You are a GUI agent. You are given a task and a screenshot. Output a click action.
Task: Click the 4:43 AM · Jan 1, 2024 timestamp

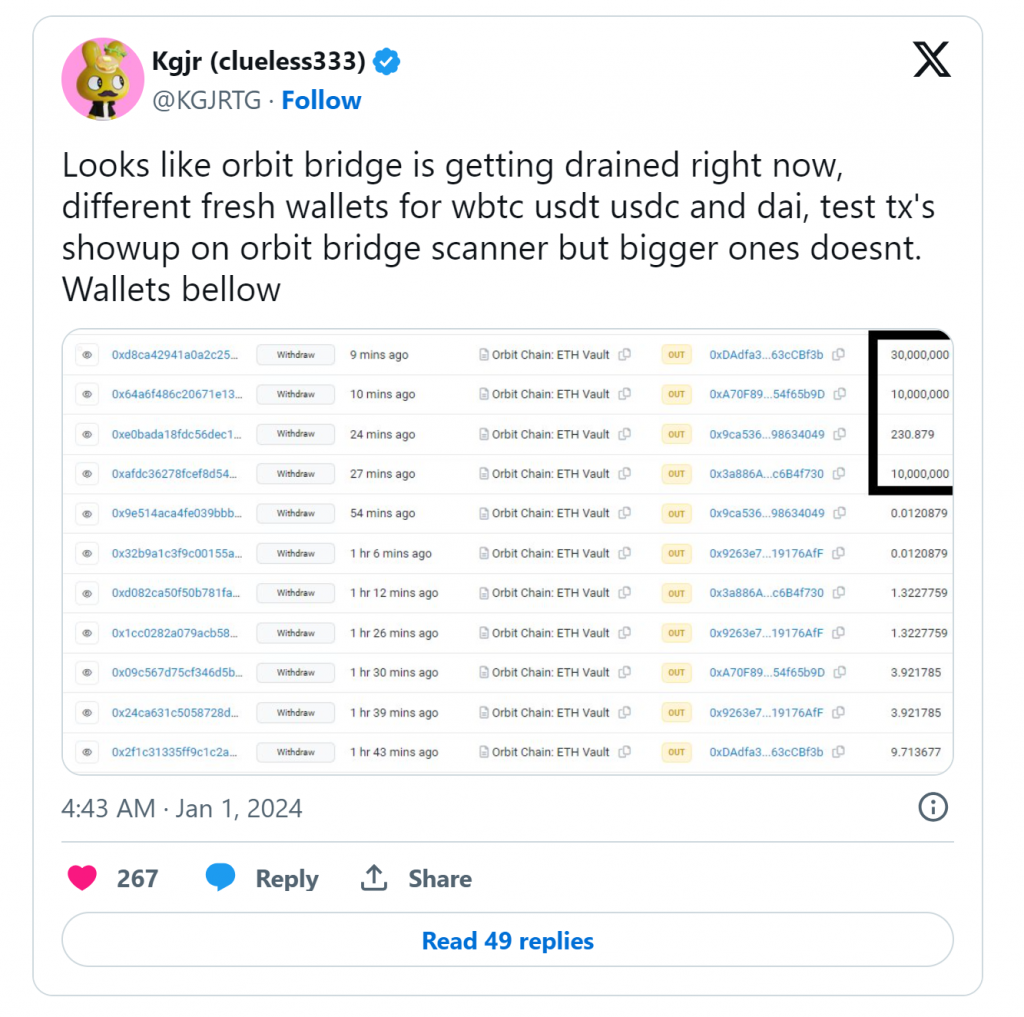182,808
